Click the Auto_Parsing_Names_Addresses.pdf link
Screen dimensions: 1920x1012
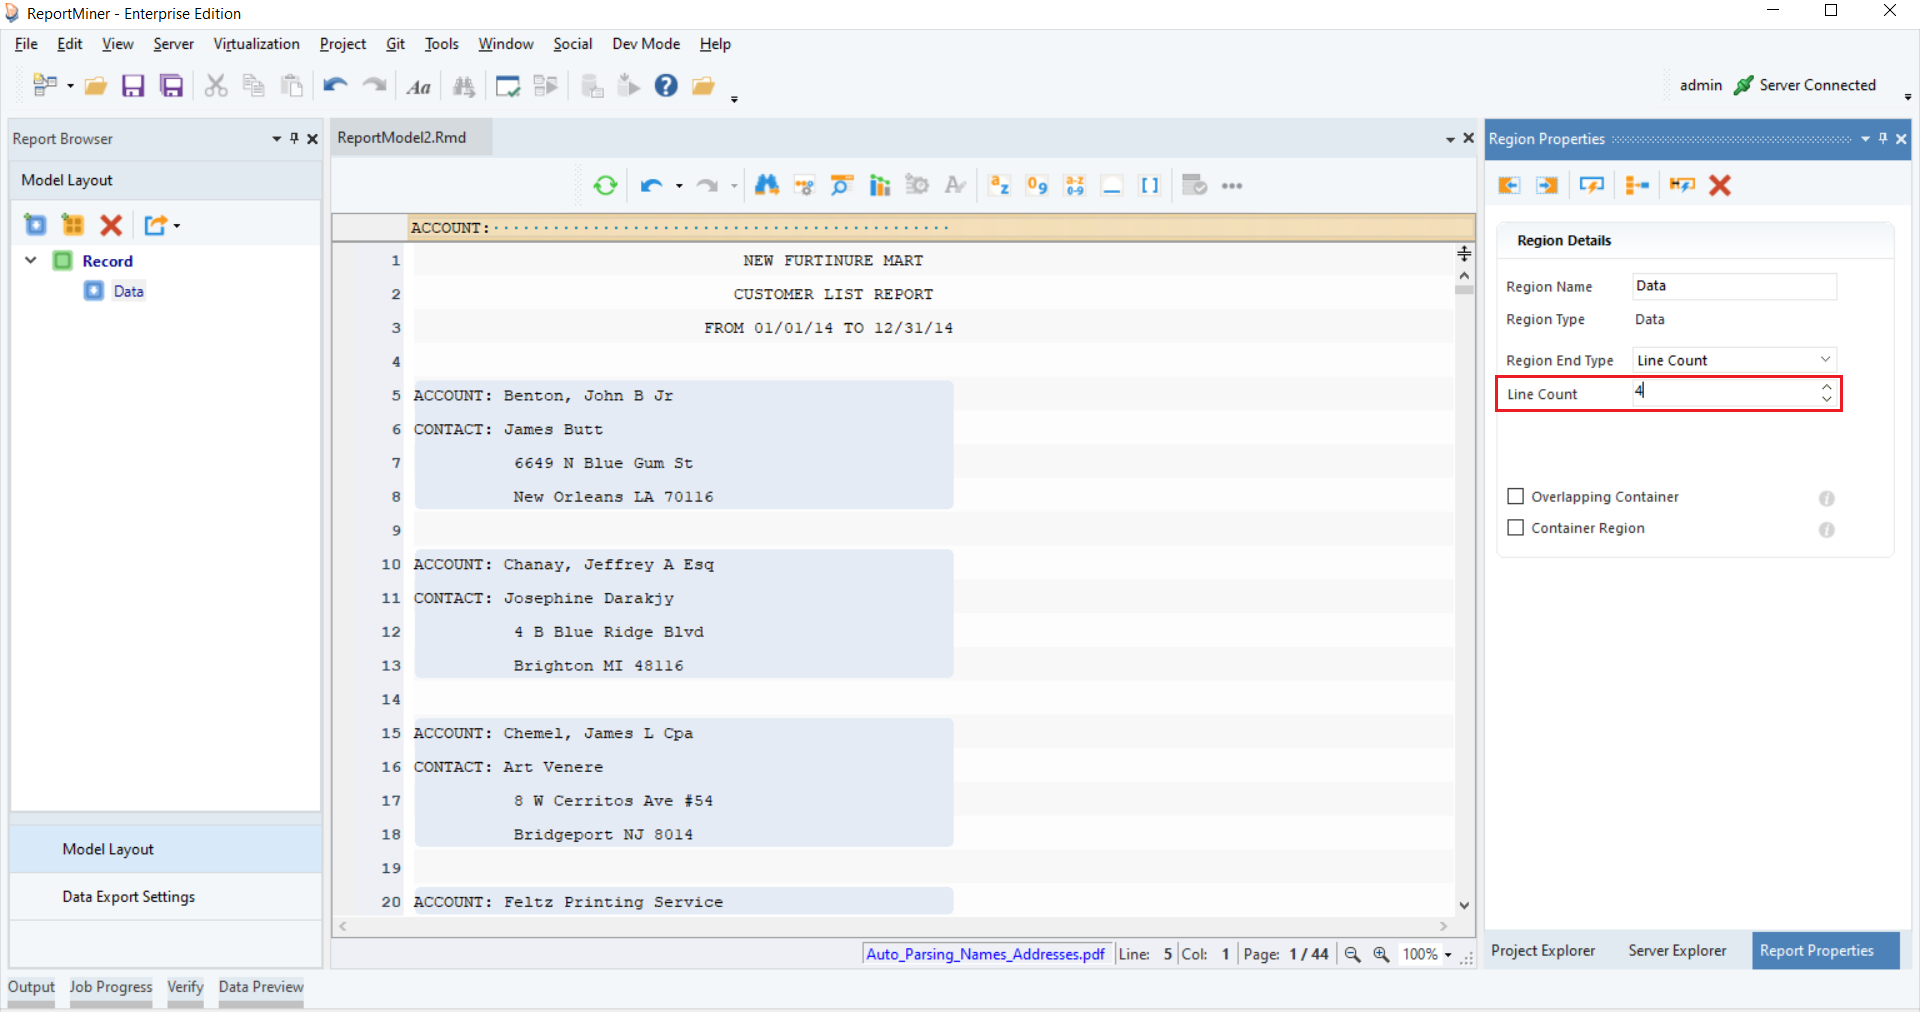point(985,954)
